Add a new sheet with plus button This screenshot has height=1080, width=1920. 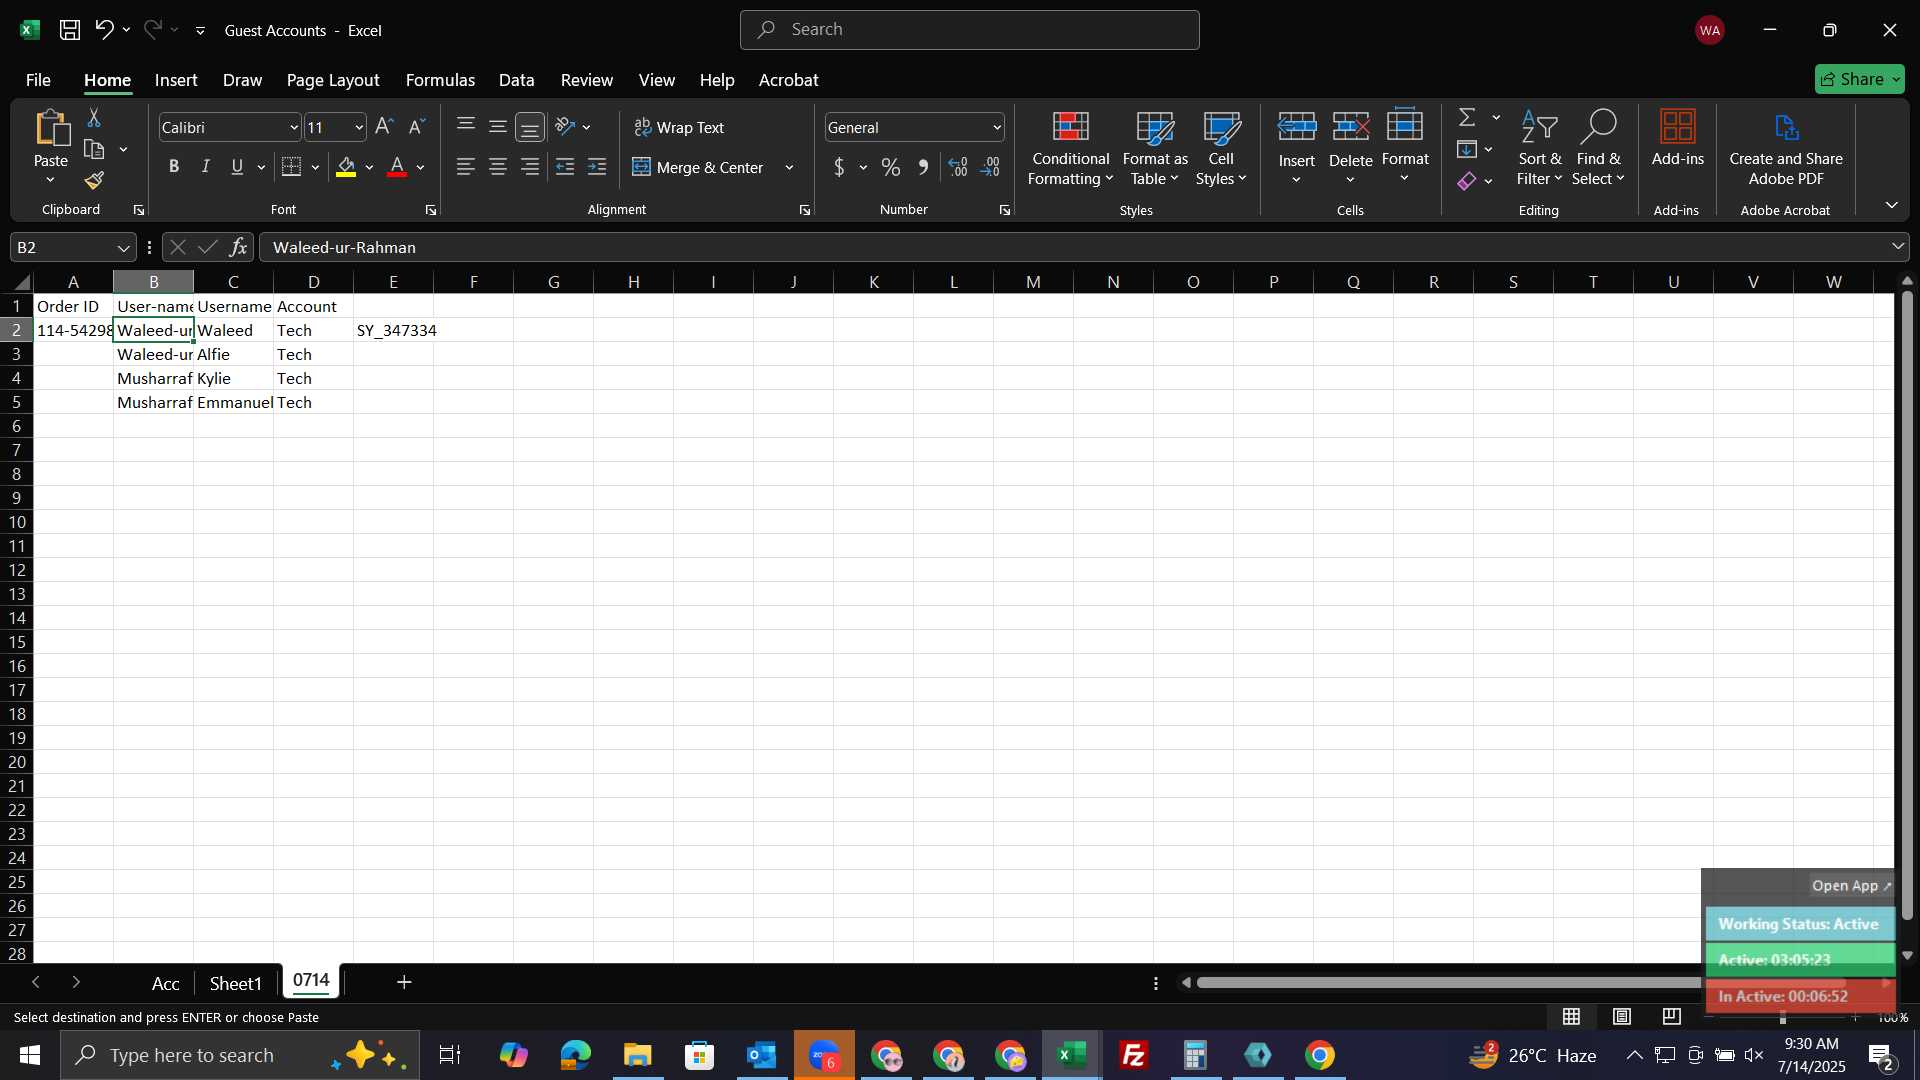pos(404,982)
